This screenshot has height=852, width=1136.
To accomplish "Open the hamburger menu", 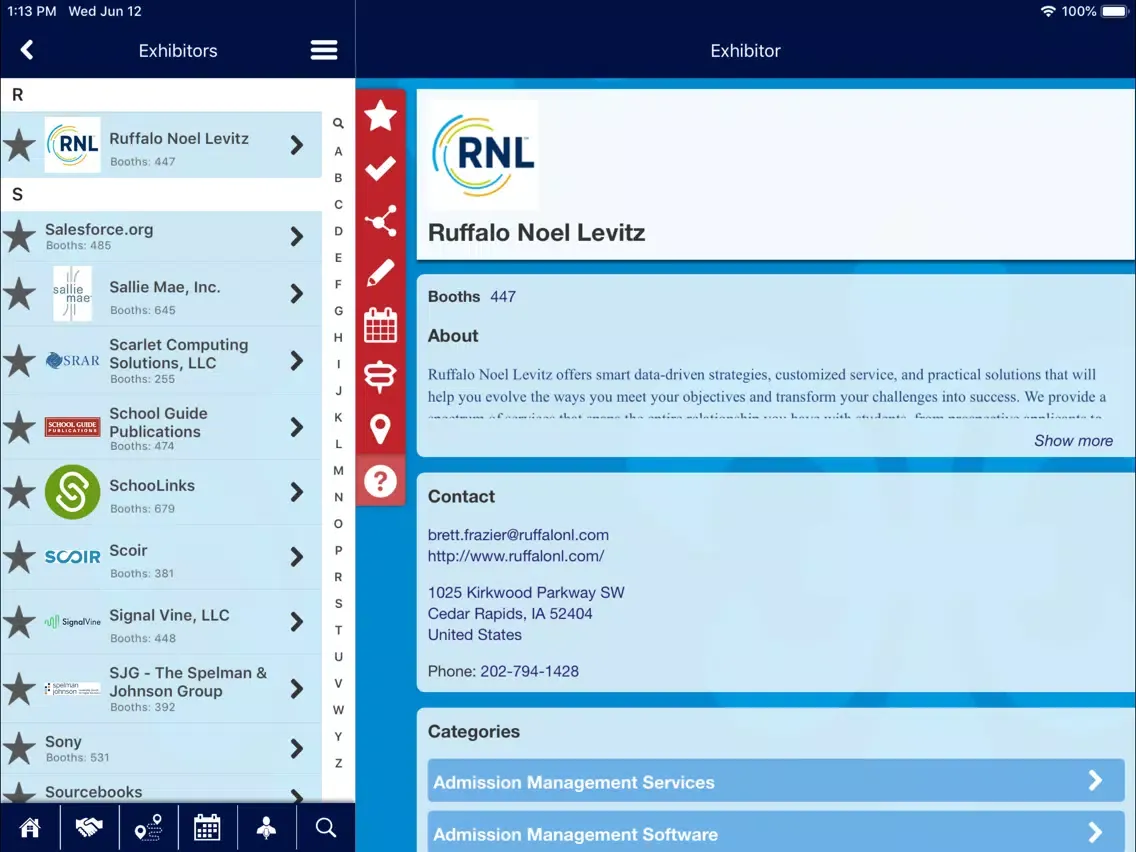I will (x=324, y=50).
